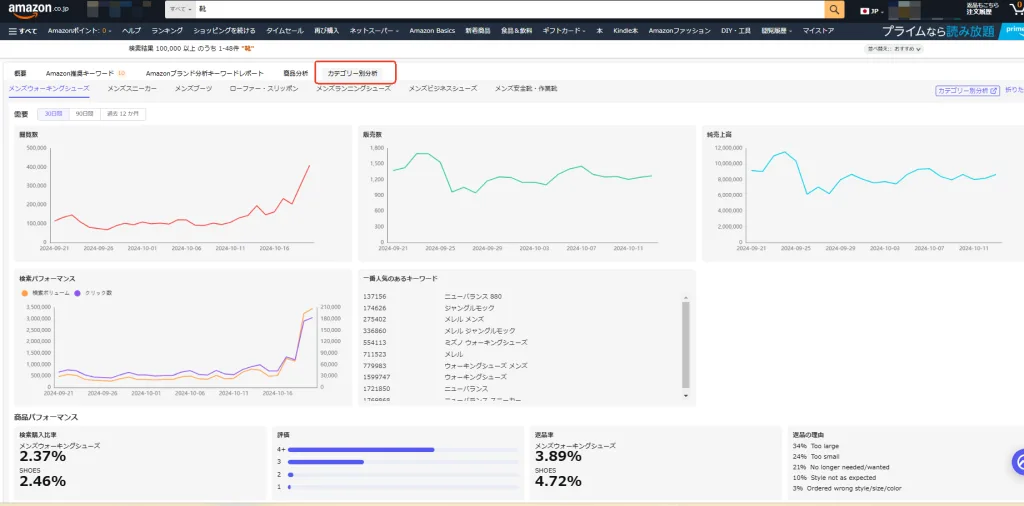Viewport: 1024px width, 506px height.
Task: Select the 過去 12 か月 period toggle
Action: tap(123, 114)
